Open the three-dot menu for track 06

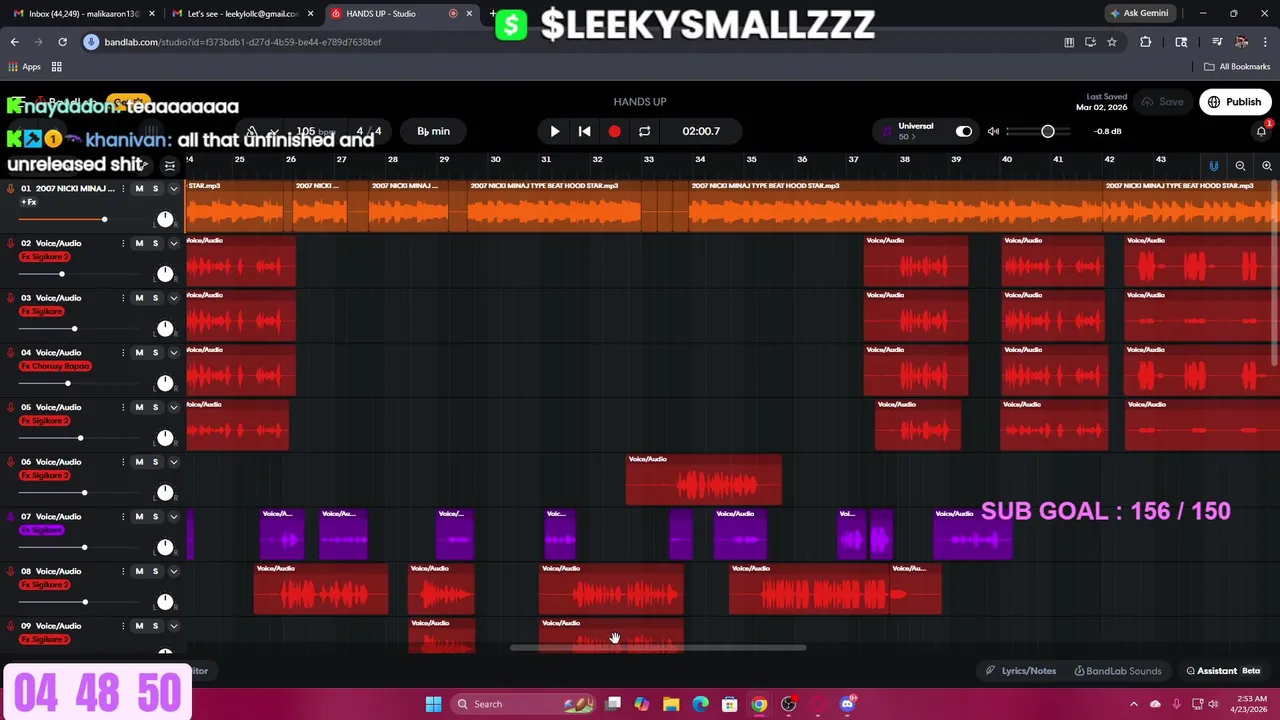pos(123,462)
